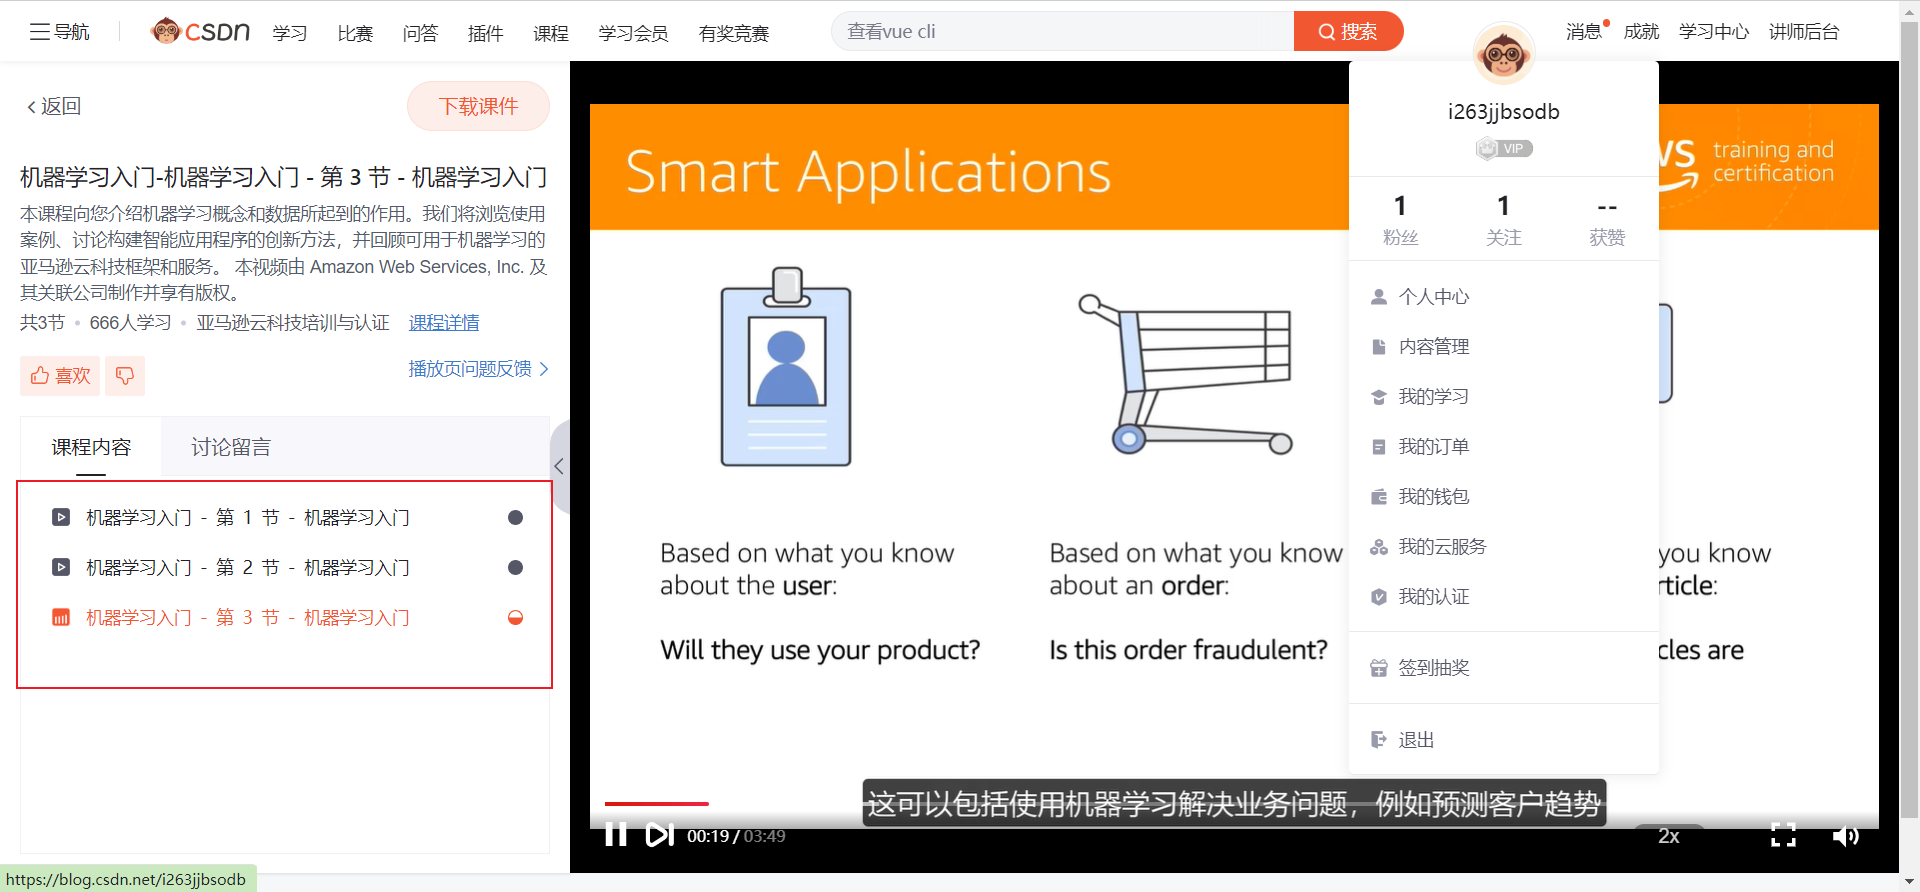This screenshot has width=1920, height=892.
Task: Click the search input field
Action: 1063,31
